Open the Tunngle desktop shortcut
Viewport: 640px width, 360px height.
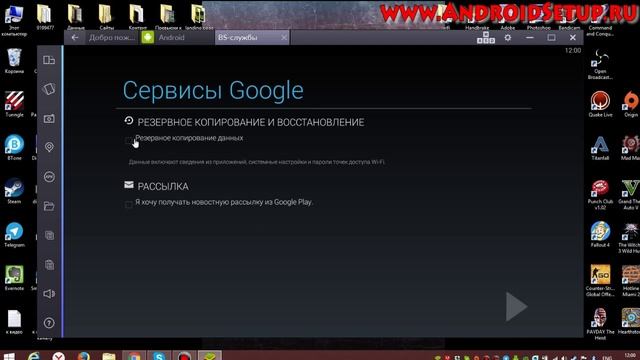(x=14, y=104)
